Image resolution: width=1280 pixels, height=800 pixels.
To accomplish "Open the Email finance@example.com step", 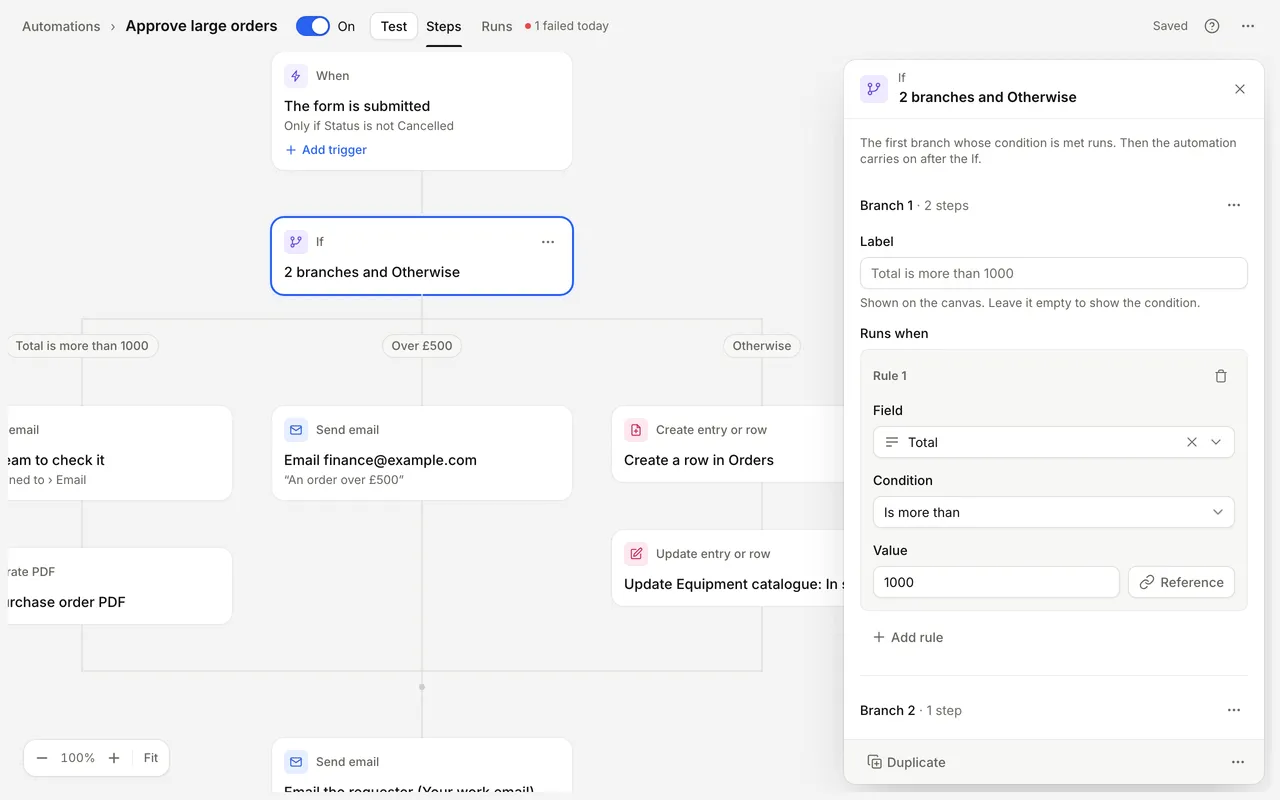I will 422,453.
